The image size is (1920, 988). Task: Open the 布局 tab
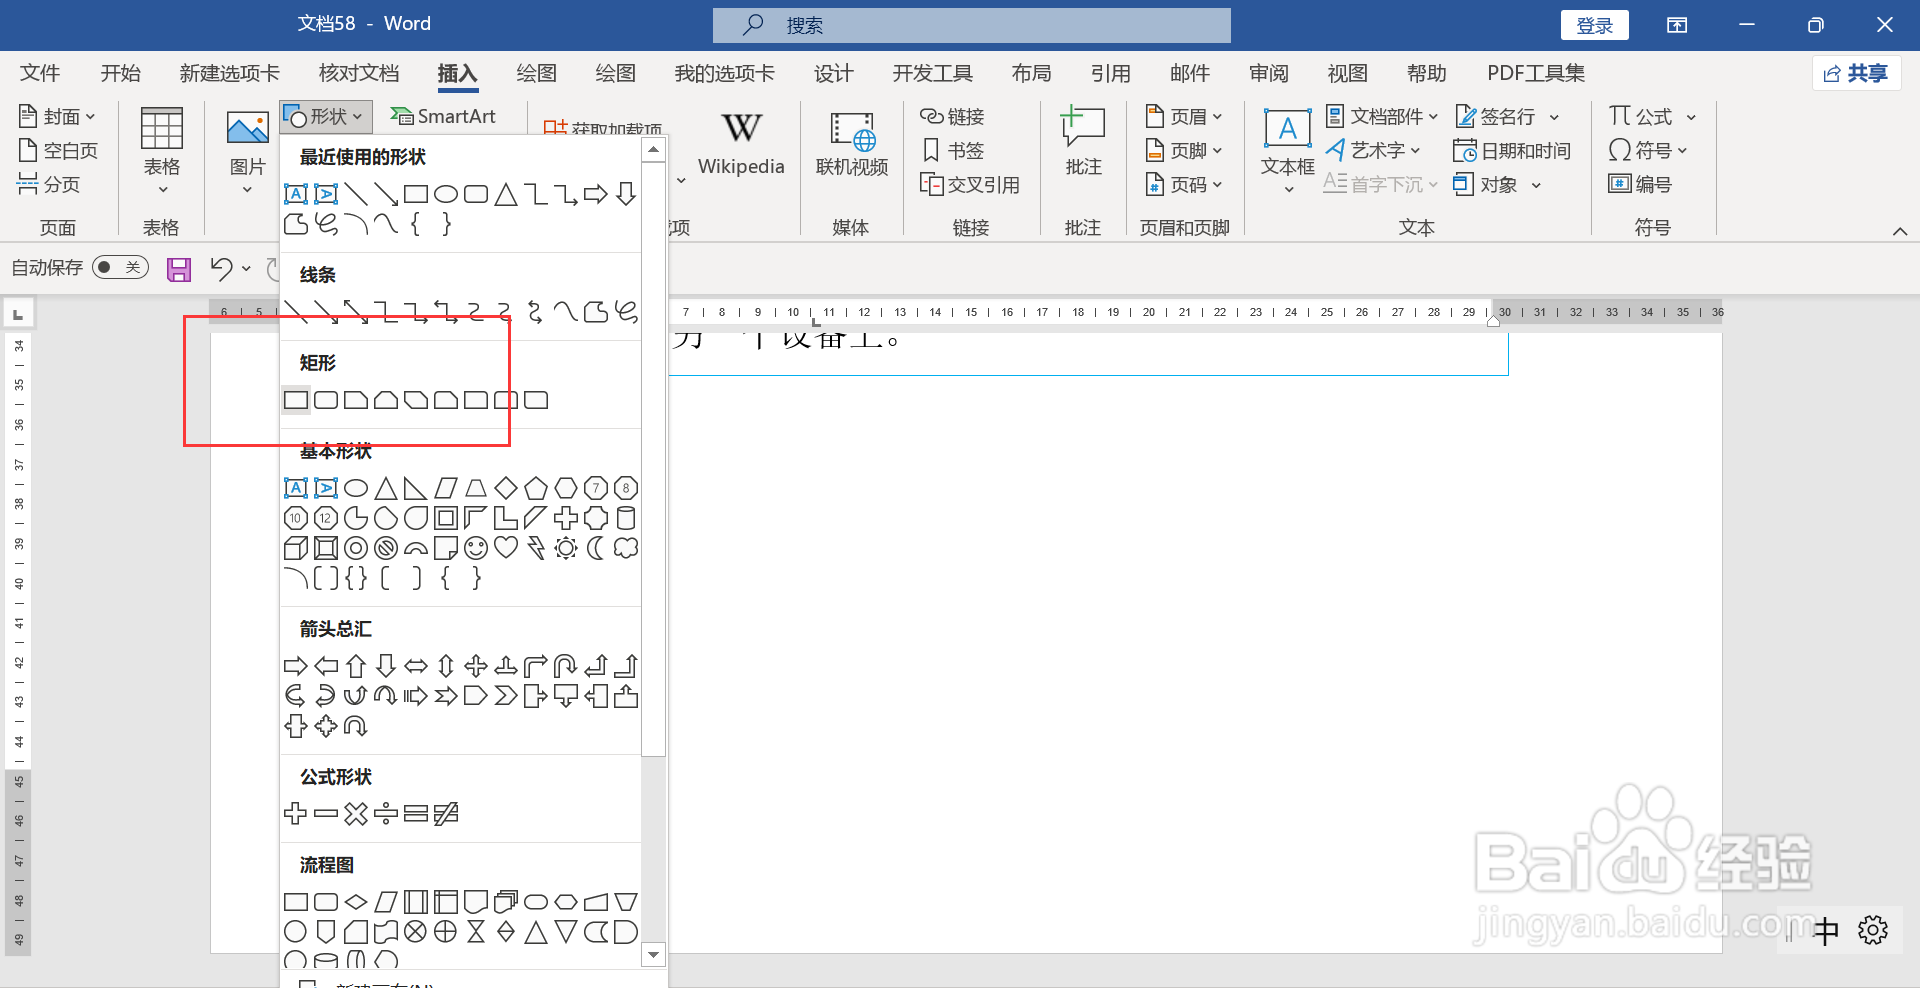point(1031,73)
